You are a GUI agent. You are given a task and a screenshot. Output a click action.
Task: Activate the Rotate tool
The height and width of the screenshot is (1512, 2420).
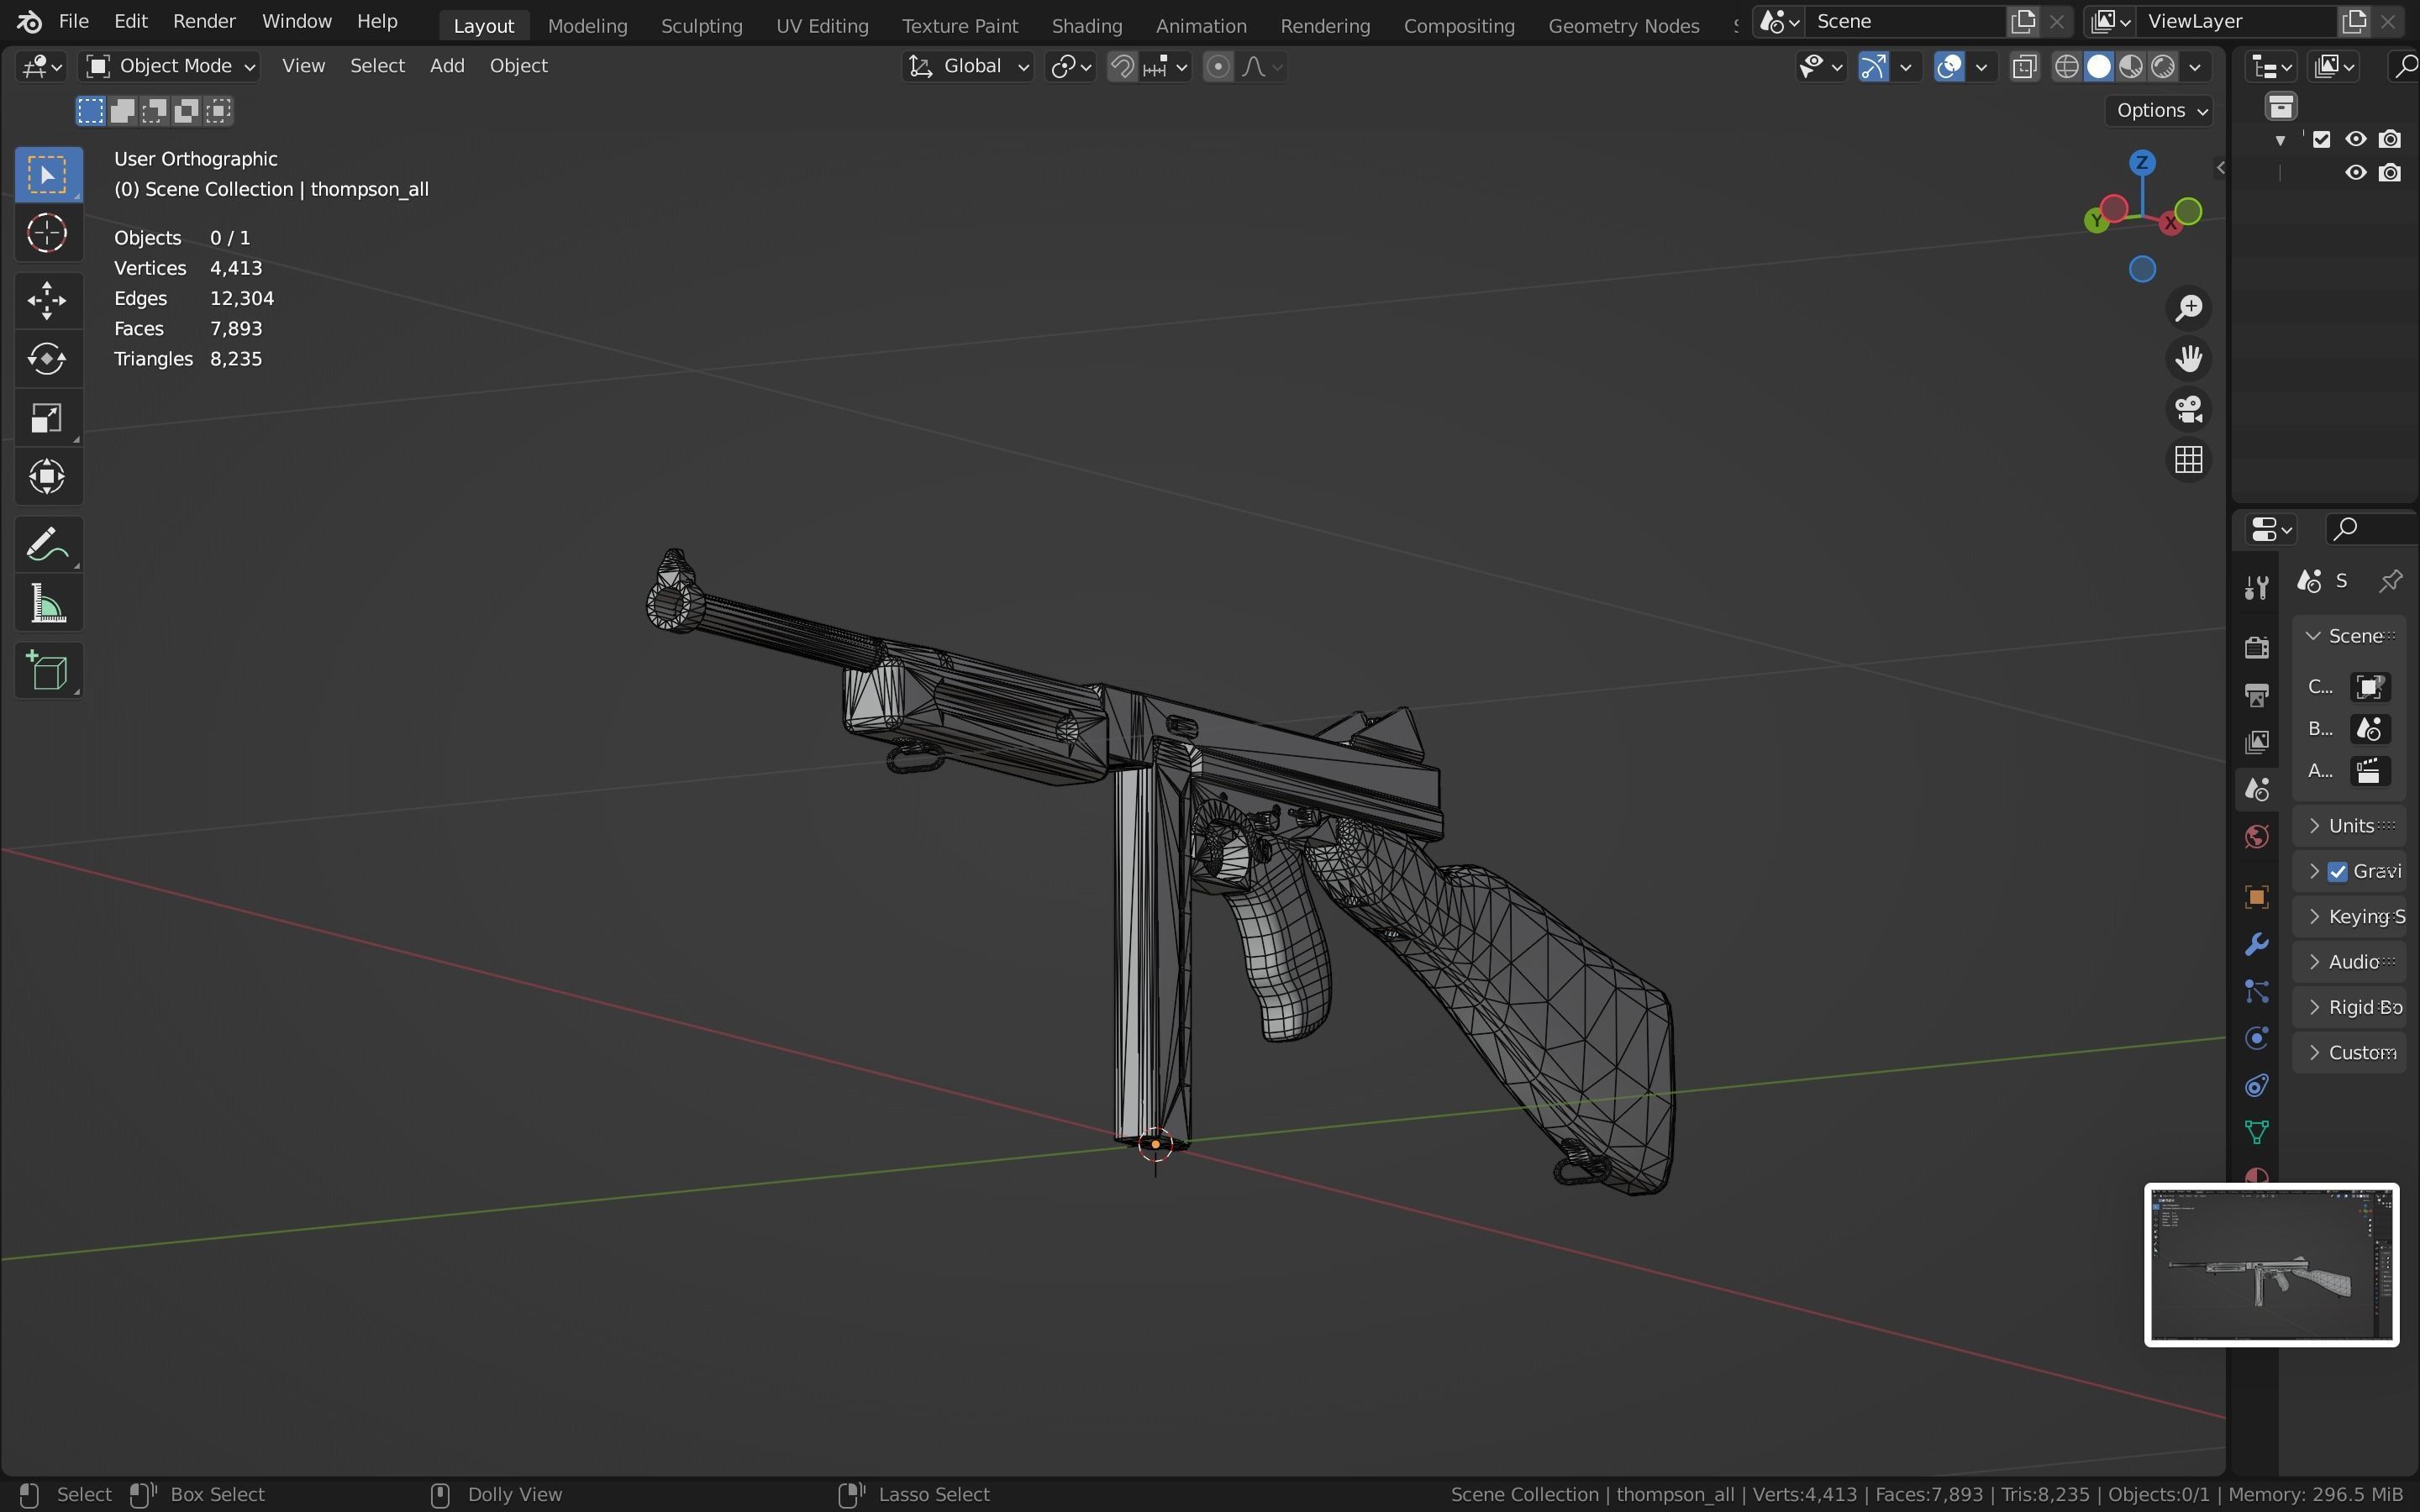47,359
